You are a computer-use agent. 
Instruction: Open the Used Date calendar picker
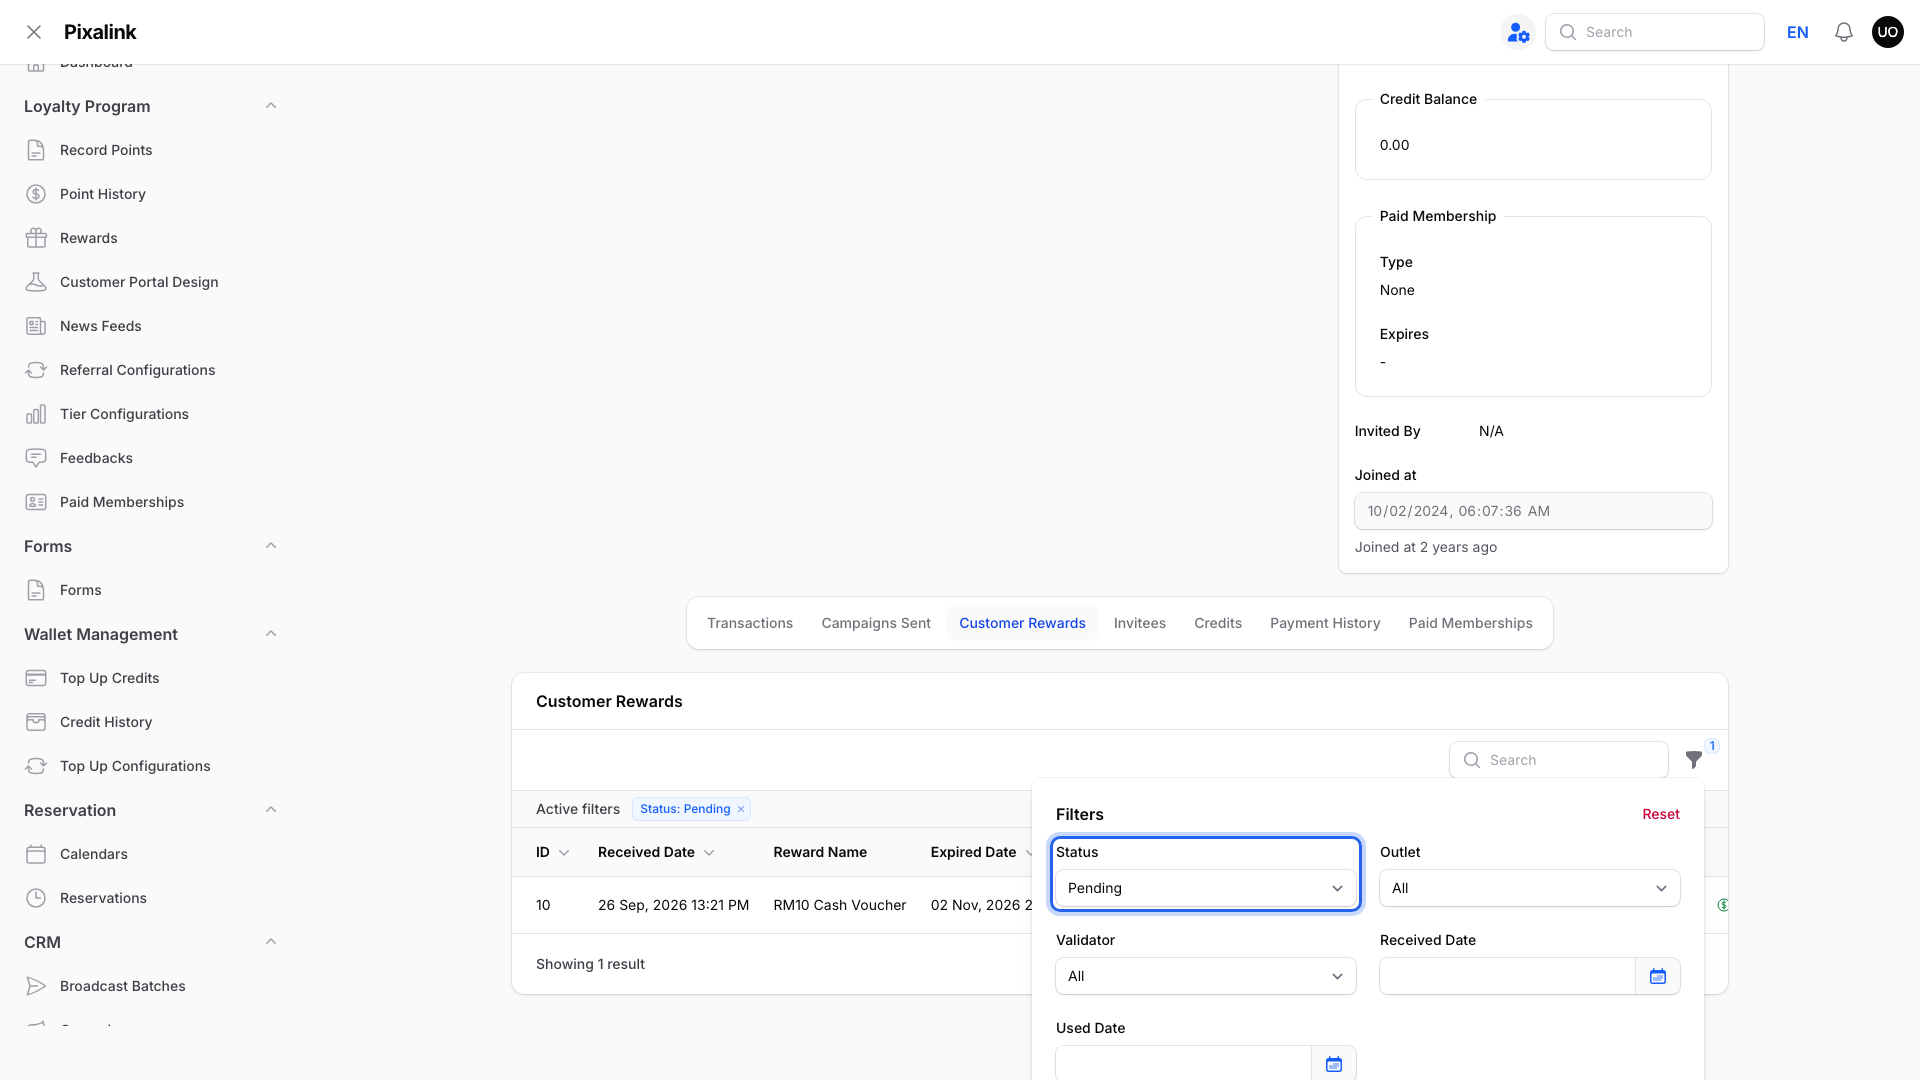[1334, 1064]
